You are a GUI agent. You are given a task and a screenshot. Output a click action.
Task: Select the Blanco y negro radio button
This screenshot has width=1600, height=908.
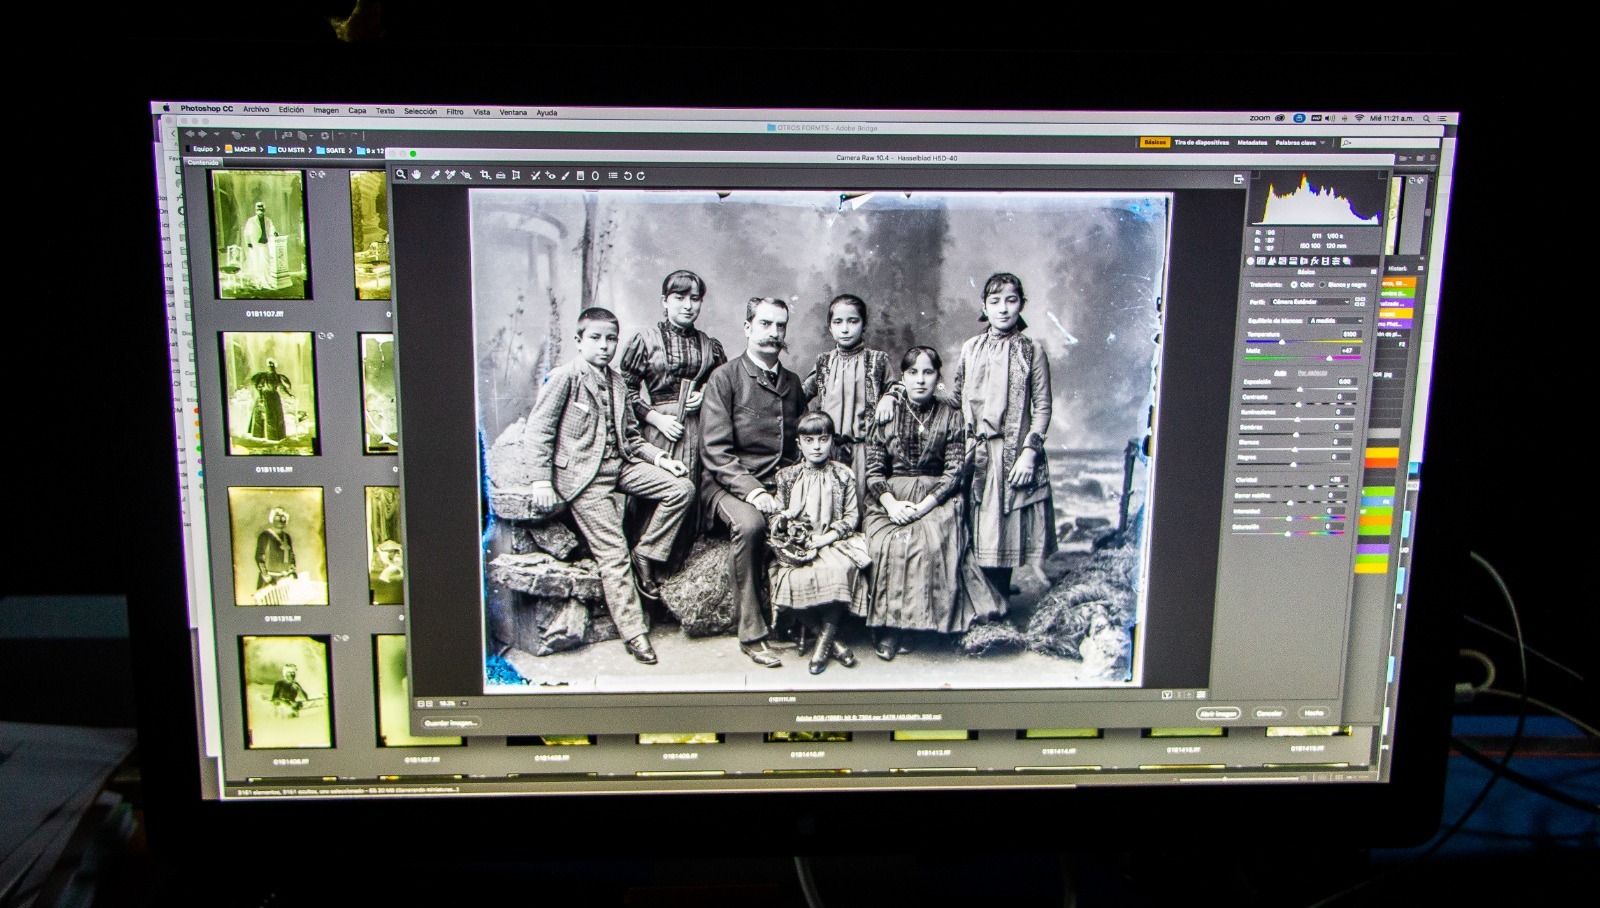1322,285
